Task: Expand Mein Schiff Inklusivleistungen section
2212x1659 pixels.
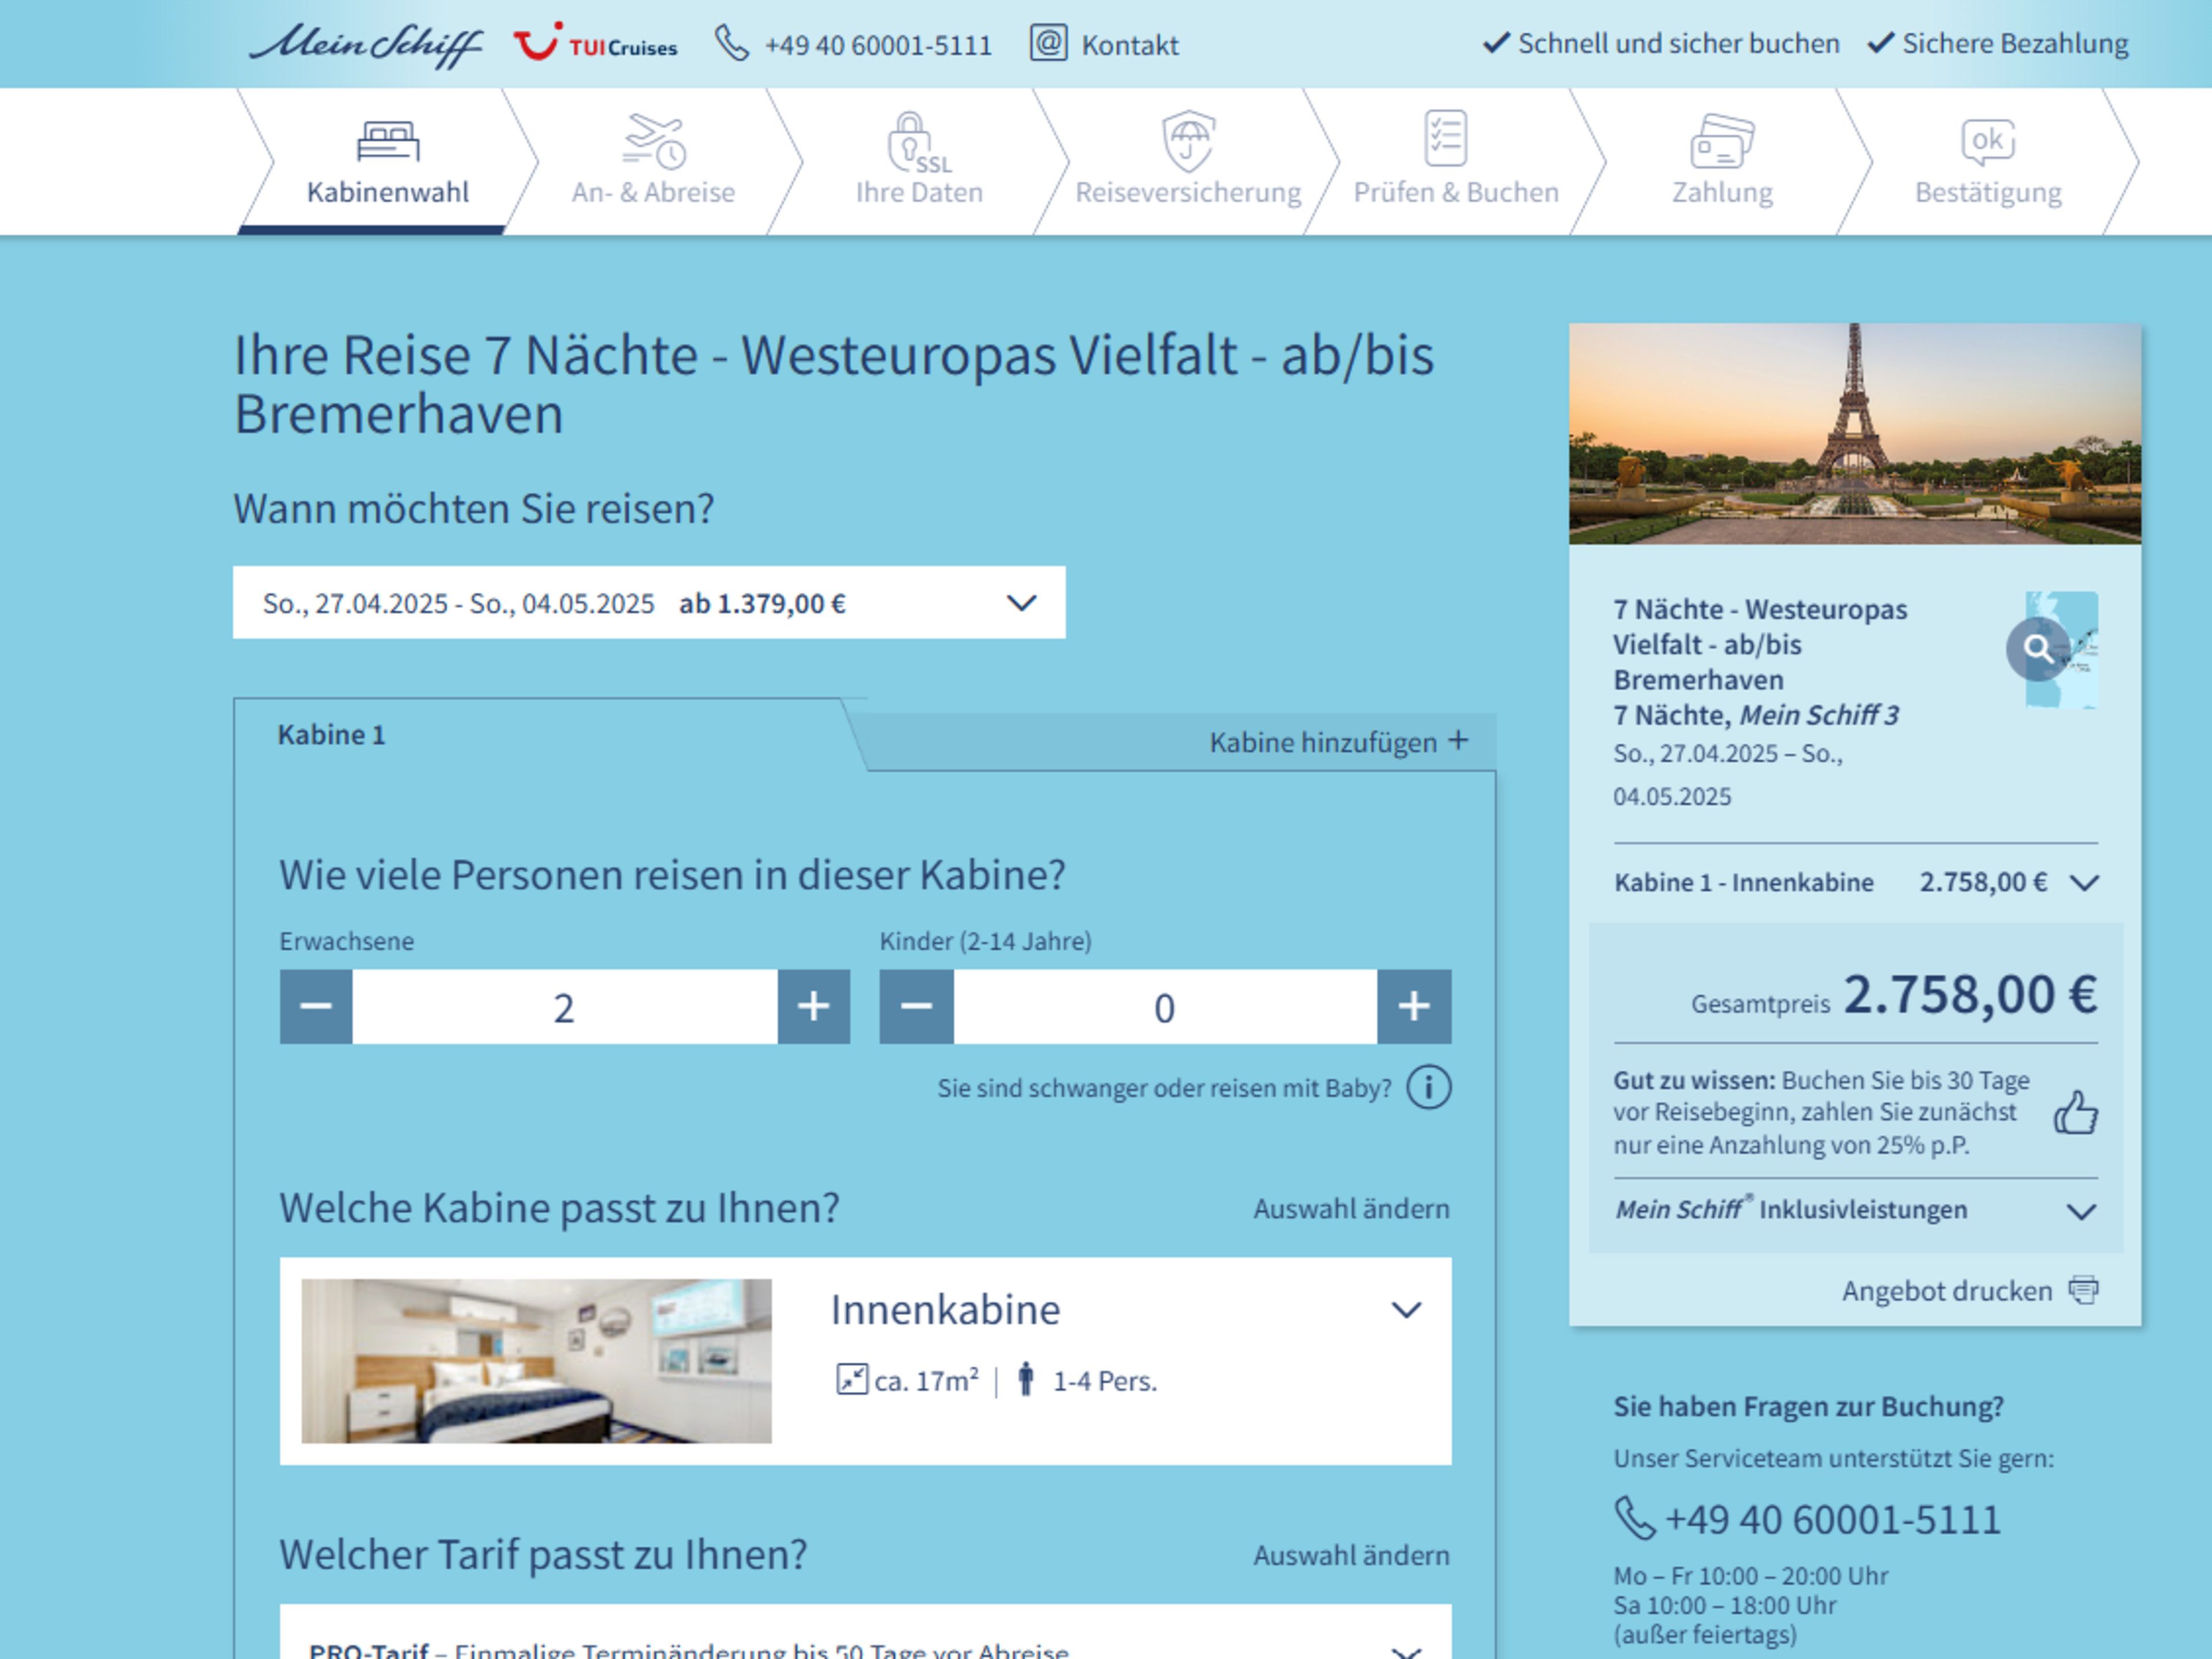Action: click(x=2081, y=1211)
